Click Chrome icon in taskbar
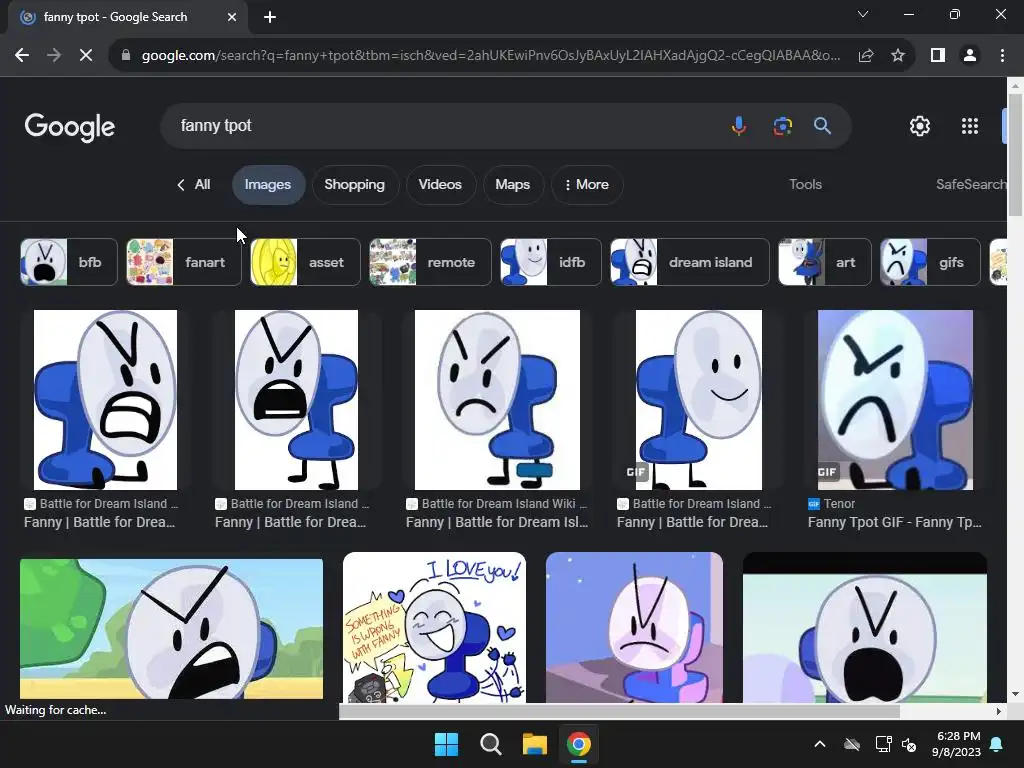 [579, 744]
